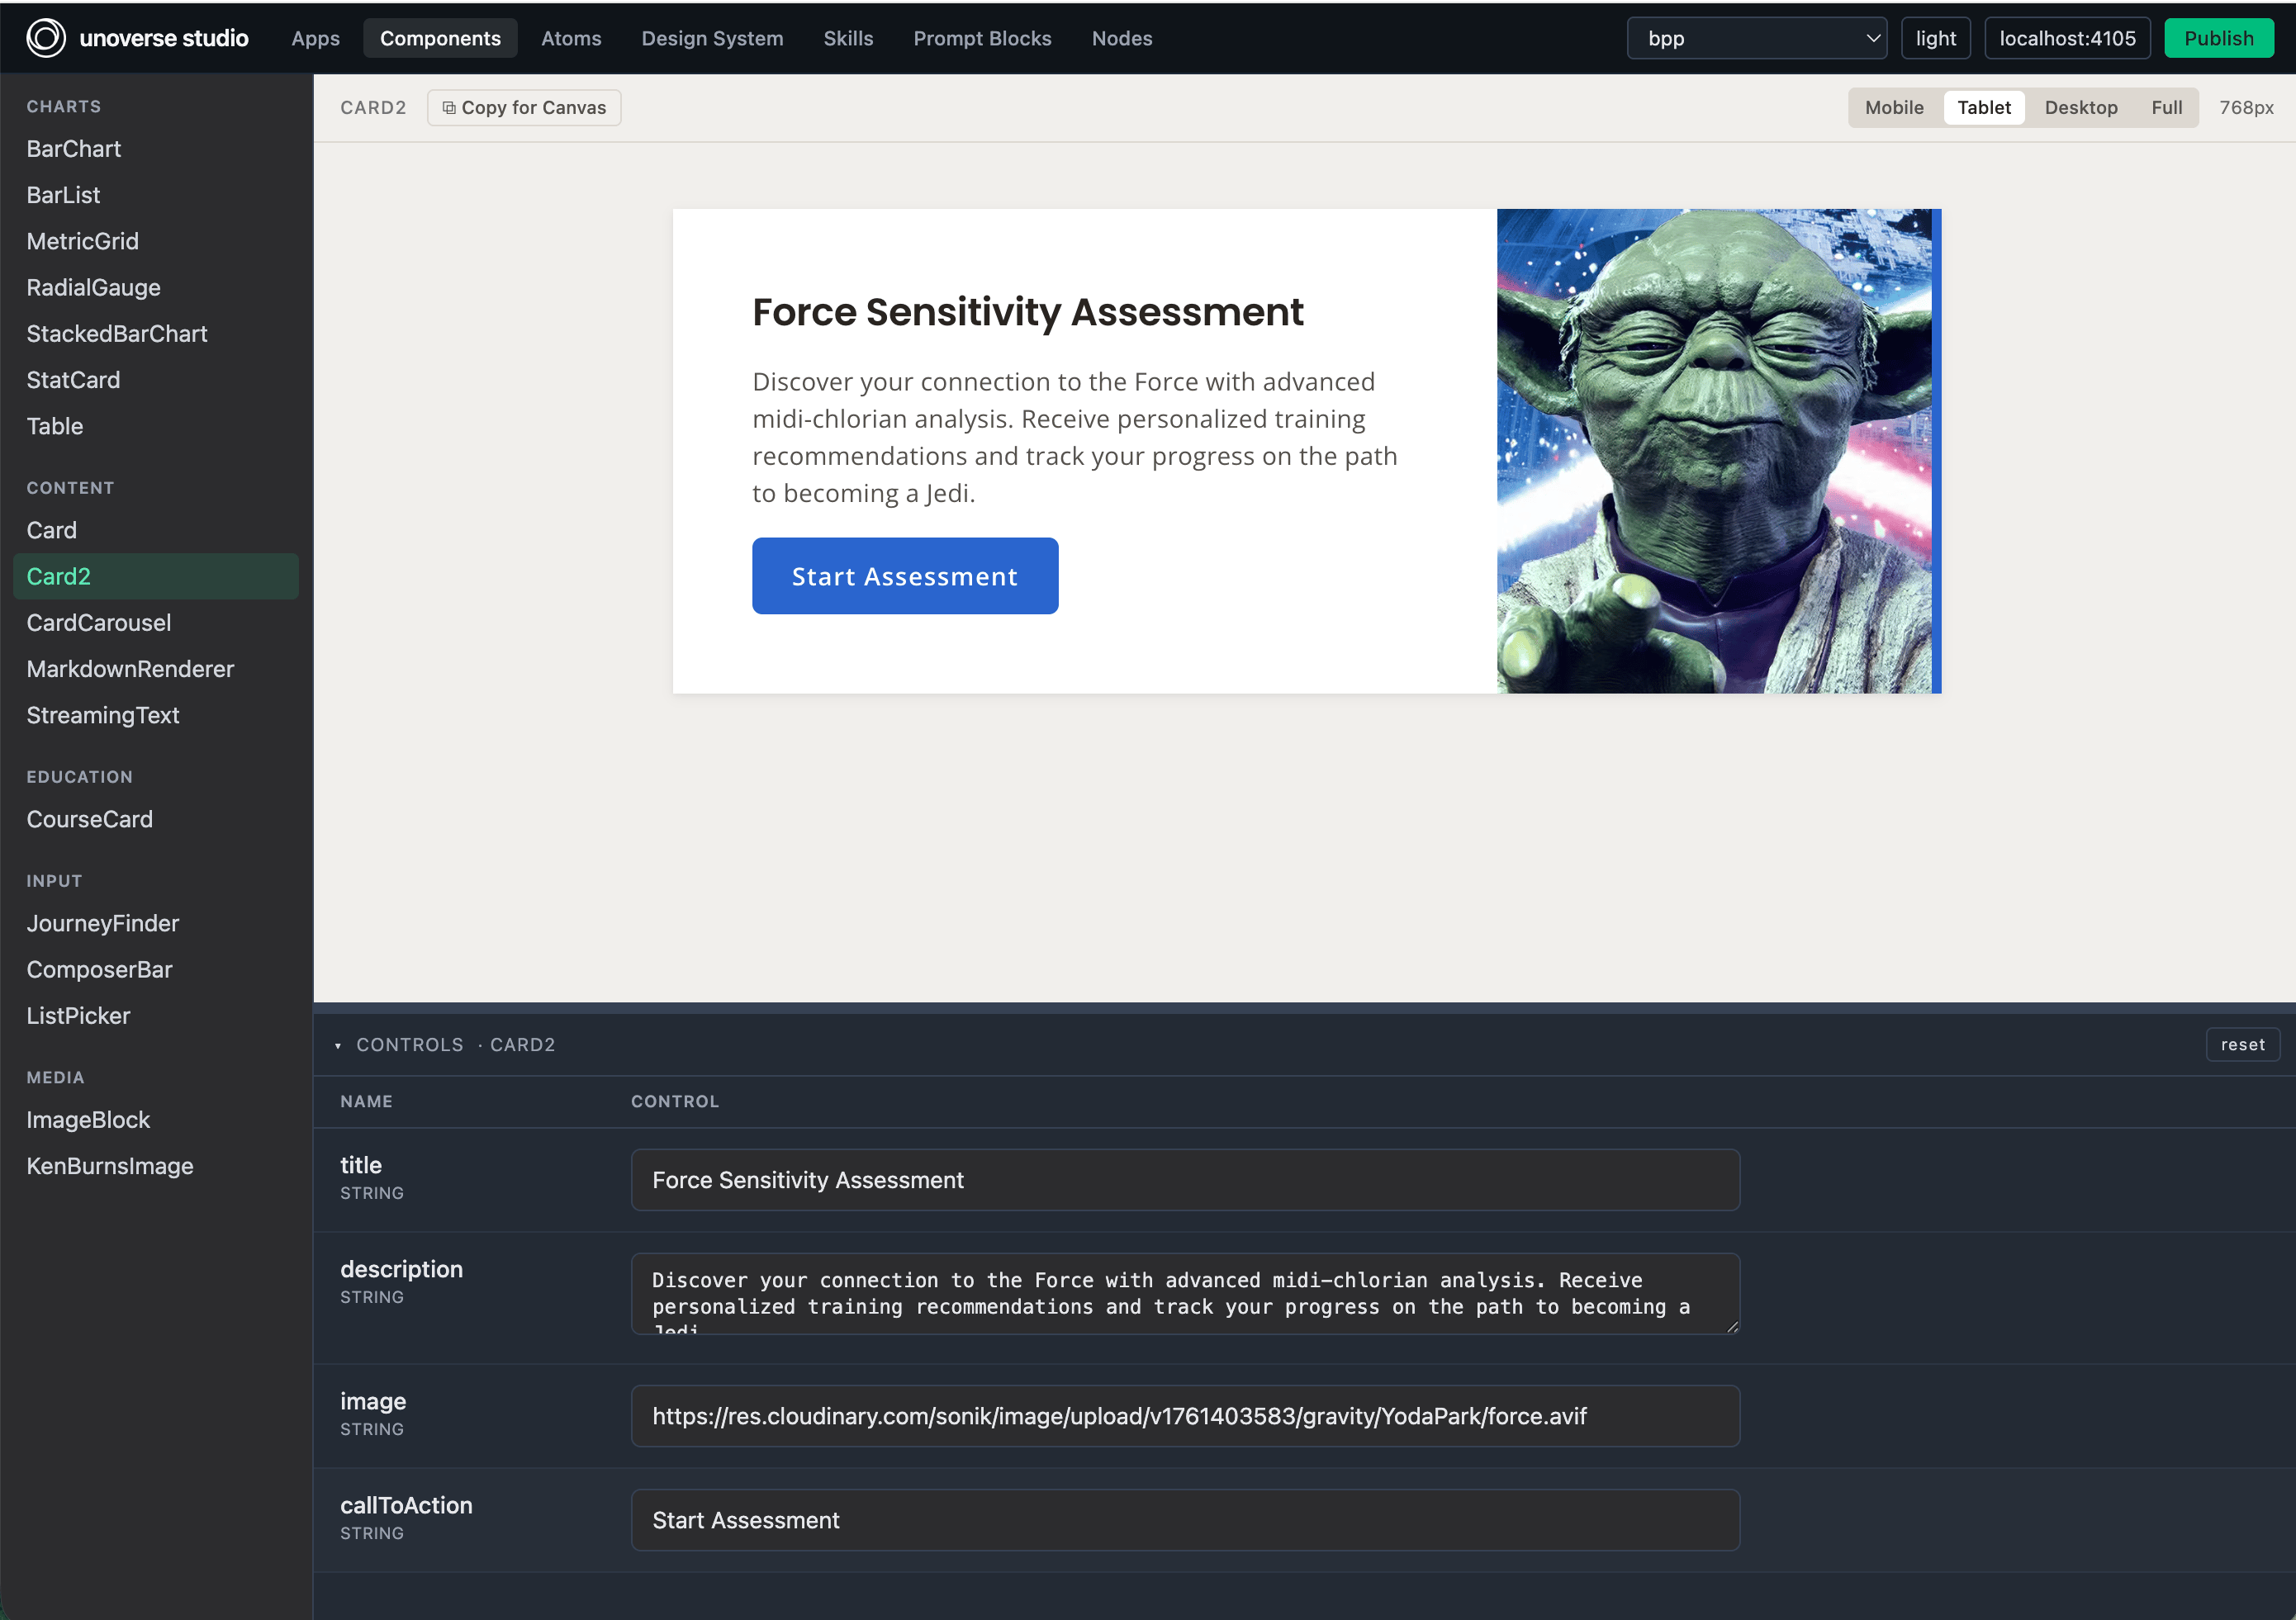2296x1620 pixels.
Task: Navigate to Prompt Blocks
Action: pyautogui.click(x=982, y=38)
